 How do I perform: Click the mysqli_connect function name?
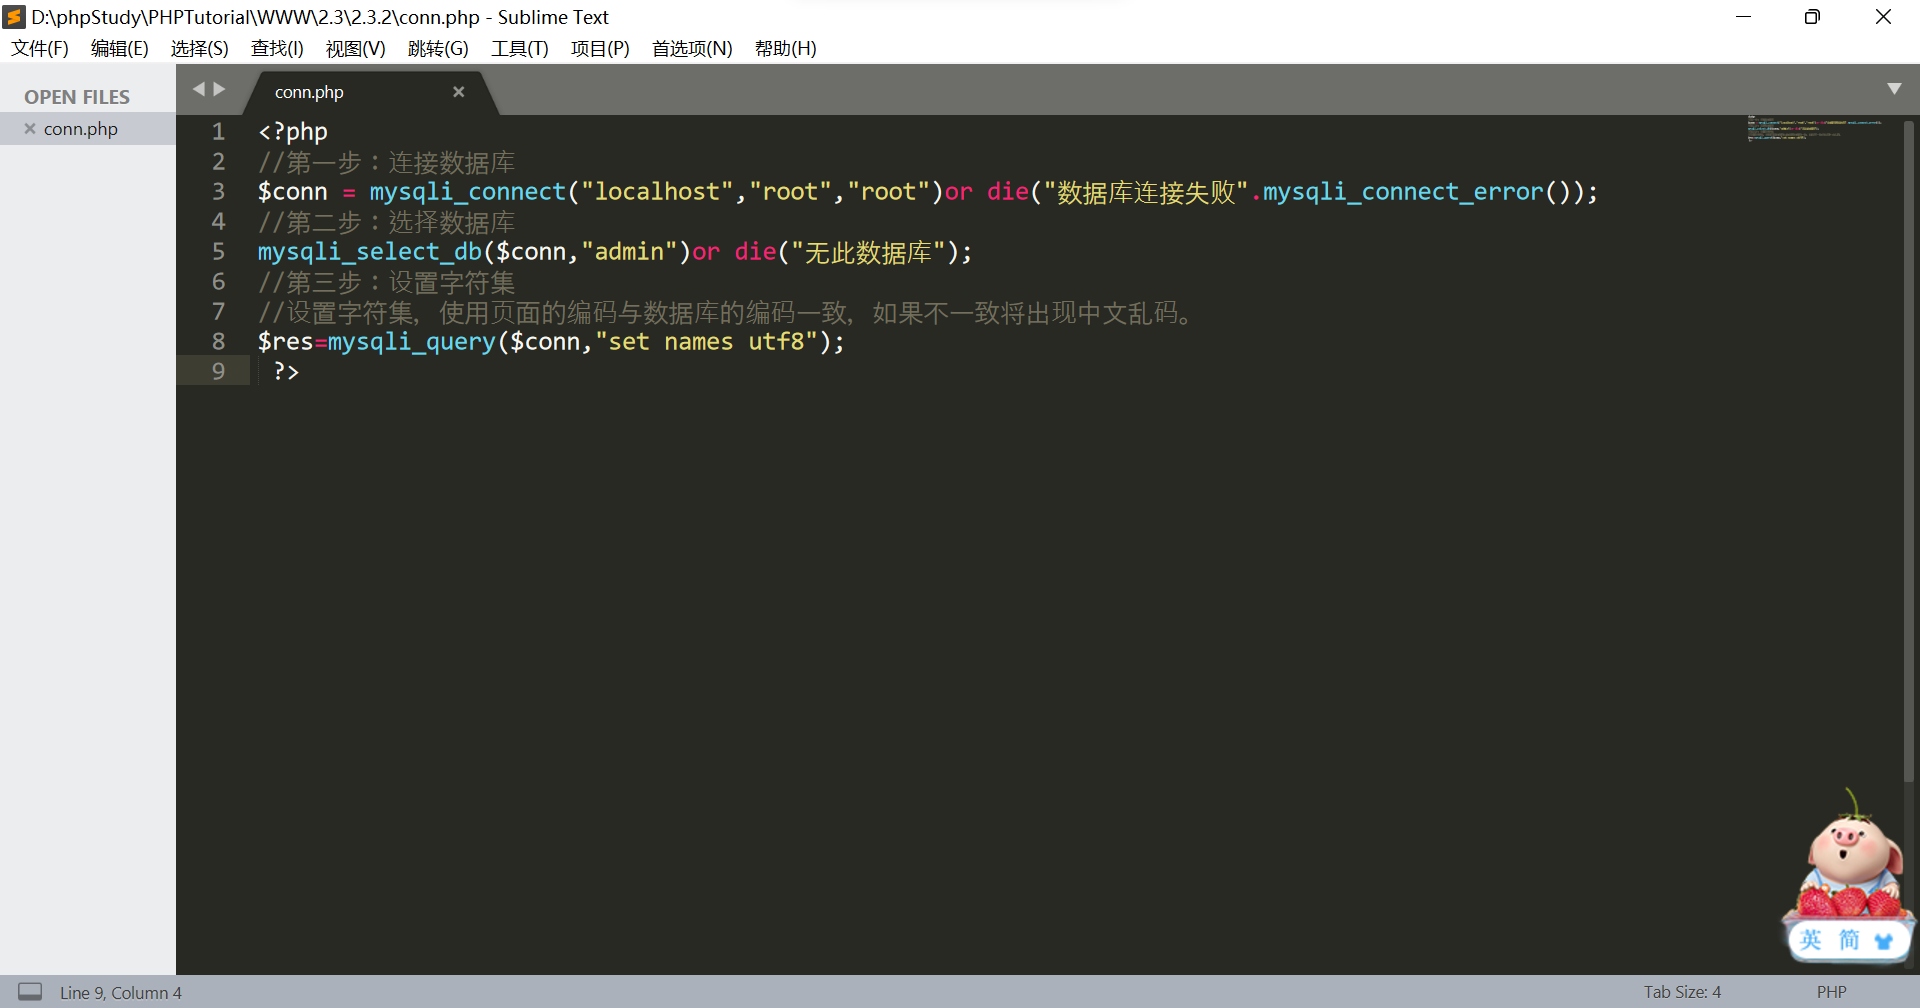(467, 191)
